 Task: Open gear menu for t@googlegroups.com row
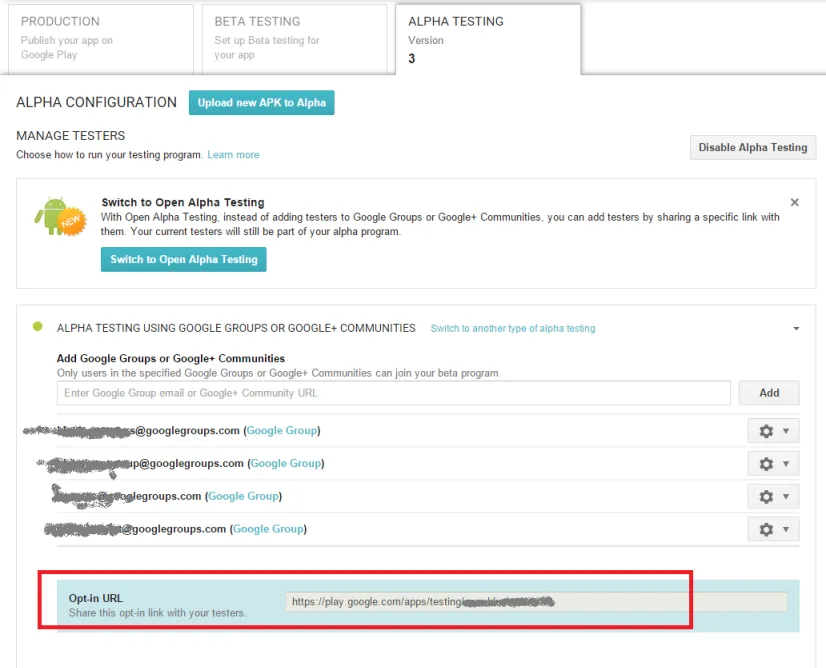(773, 529)
